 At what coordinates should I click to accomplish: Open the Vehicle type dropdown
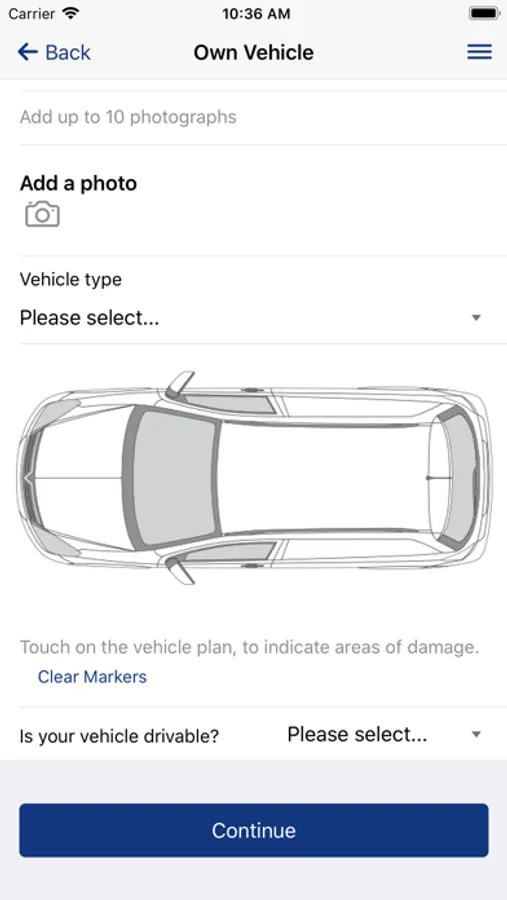click(x=253, y=317)
